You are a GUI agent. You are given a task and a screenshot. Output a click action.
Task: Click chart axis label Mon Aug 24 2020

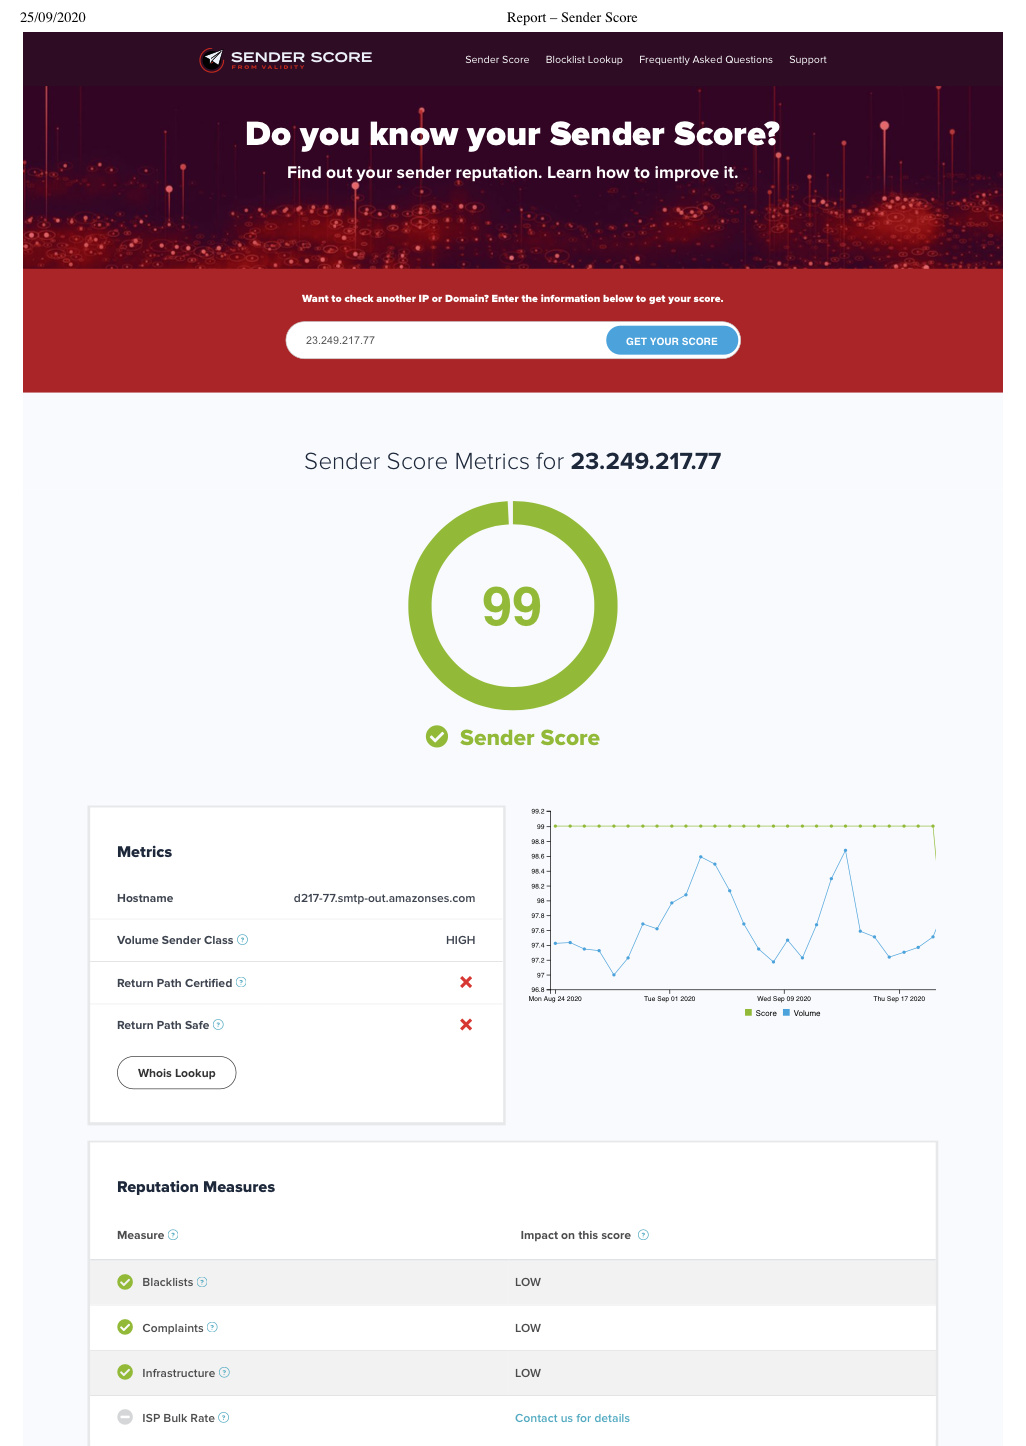point(555,999)
